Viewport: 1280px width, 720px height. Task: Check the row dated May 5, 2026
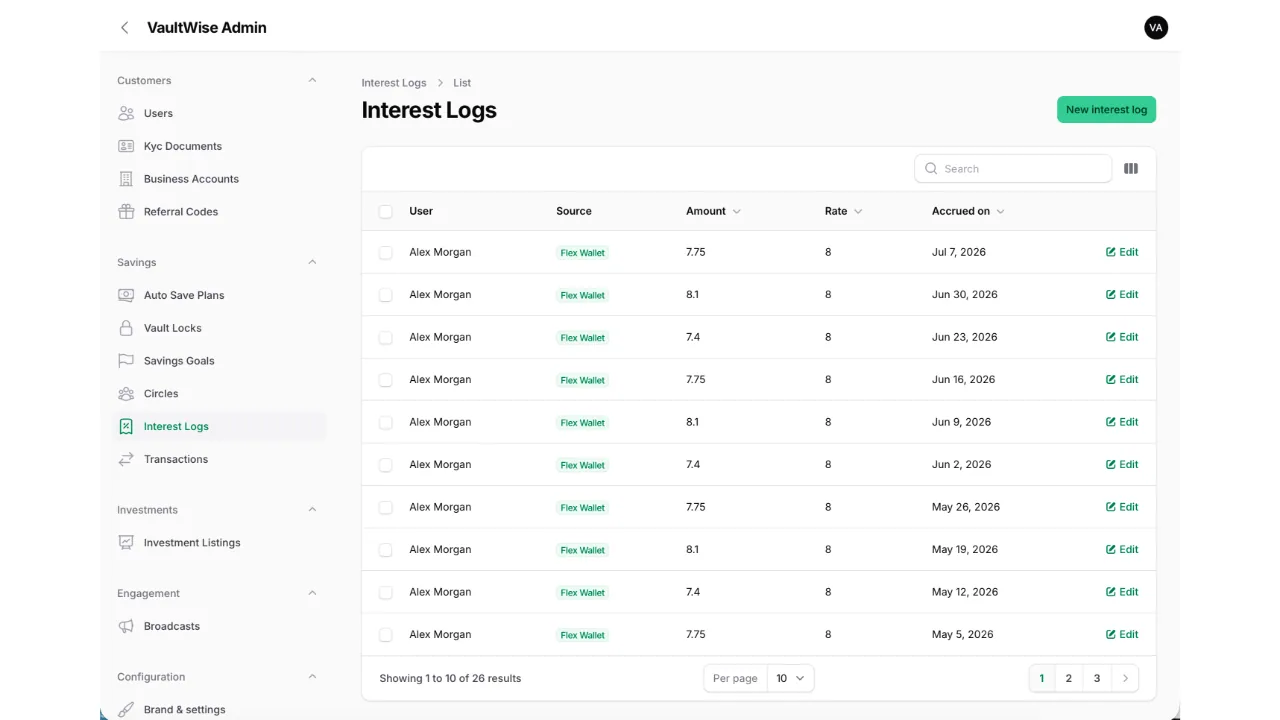click(x=386, y=635)
